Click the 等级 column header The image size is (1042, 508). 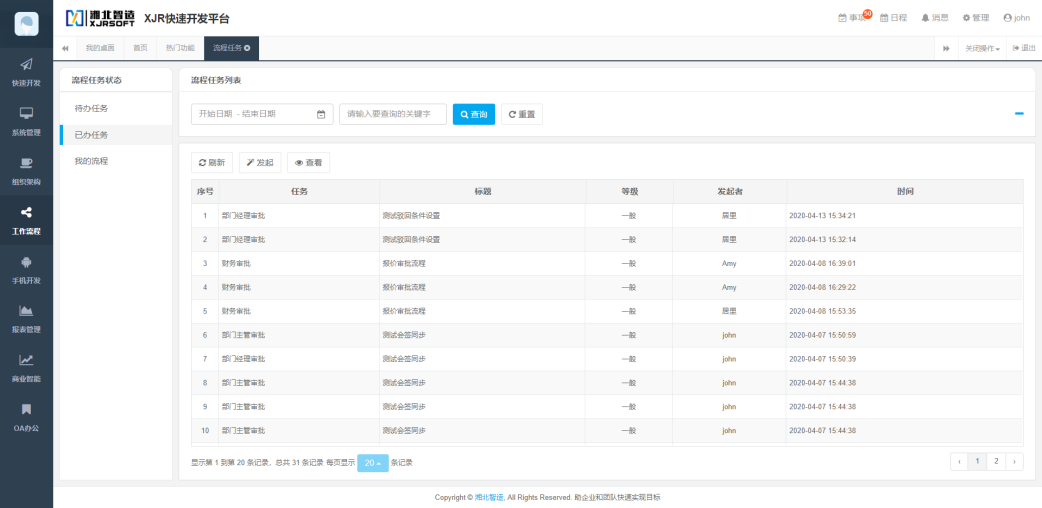coord(629,191)
